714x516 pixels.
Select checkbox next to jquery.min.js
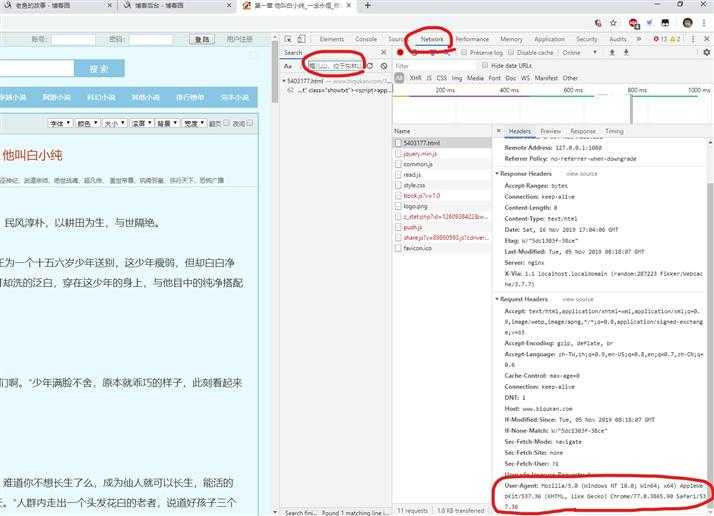pyautogui.click(x=398, y=154)
